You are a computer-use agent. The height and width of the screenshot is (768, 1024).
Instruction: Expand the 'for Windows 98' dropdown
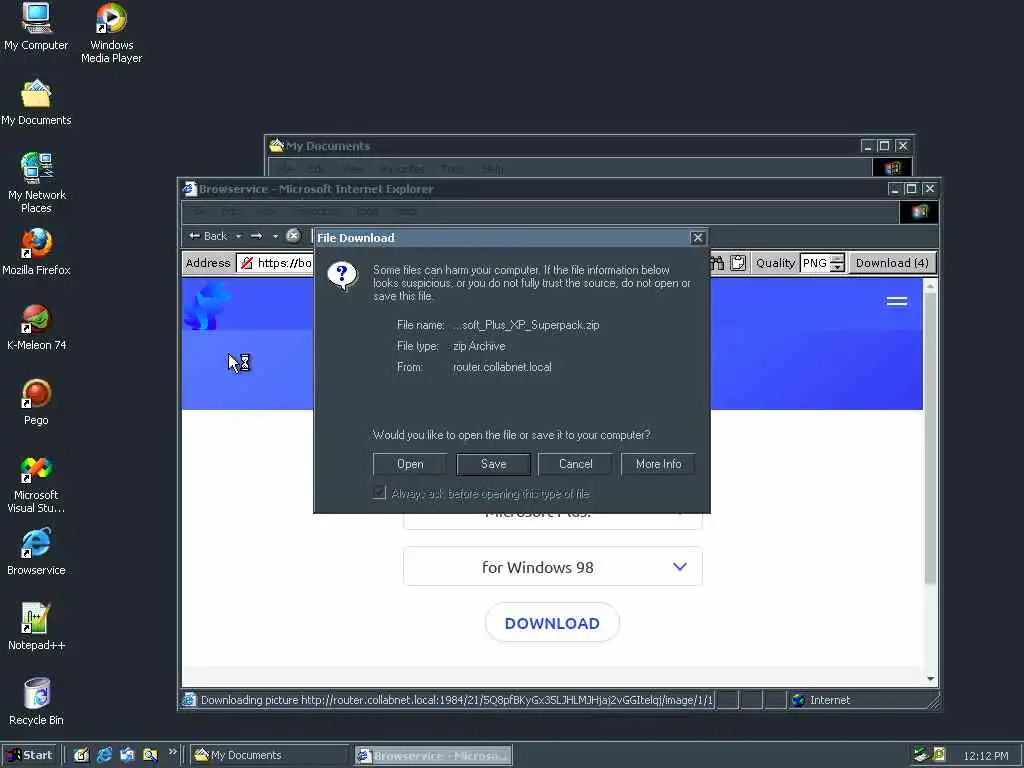pos(552,567)
